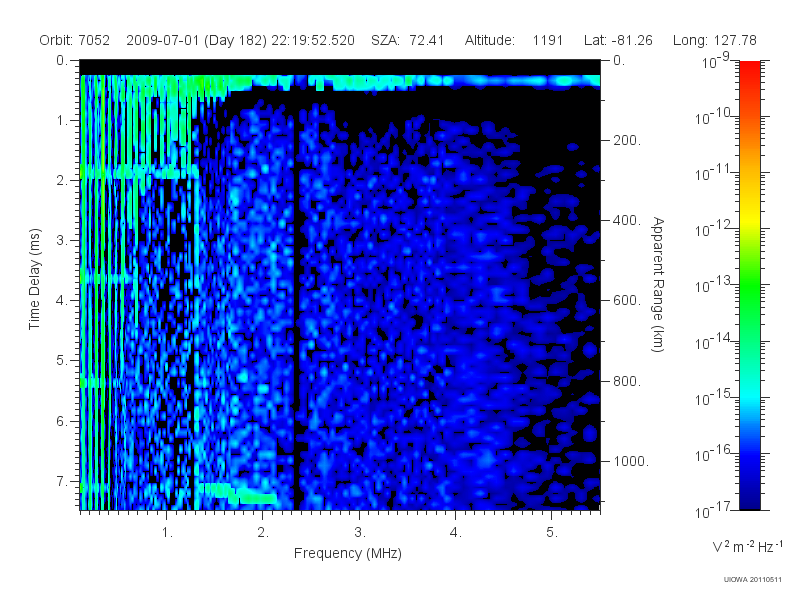This screenshot has width=800, height=600.
Task: Click the date '2009-07-01 (Day 182)' text
Action: click(196, 40)
